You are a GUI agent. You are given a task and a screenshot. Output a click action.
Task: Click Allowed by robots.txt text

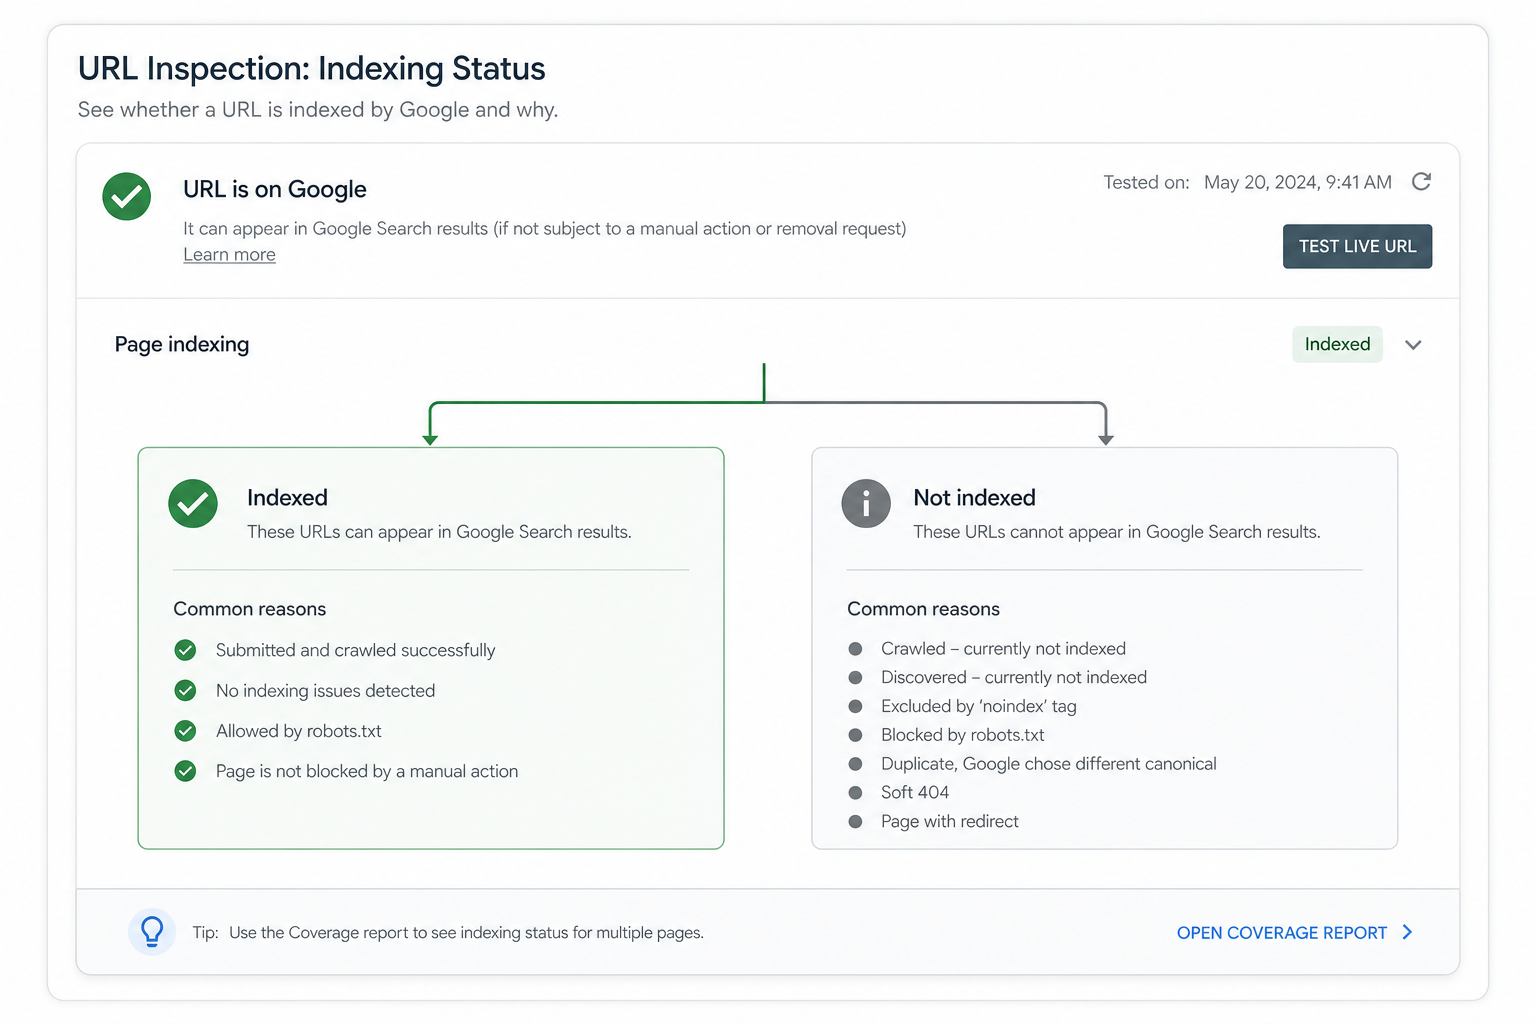tap(299, 731)
